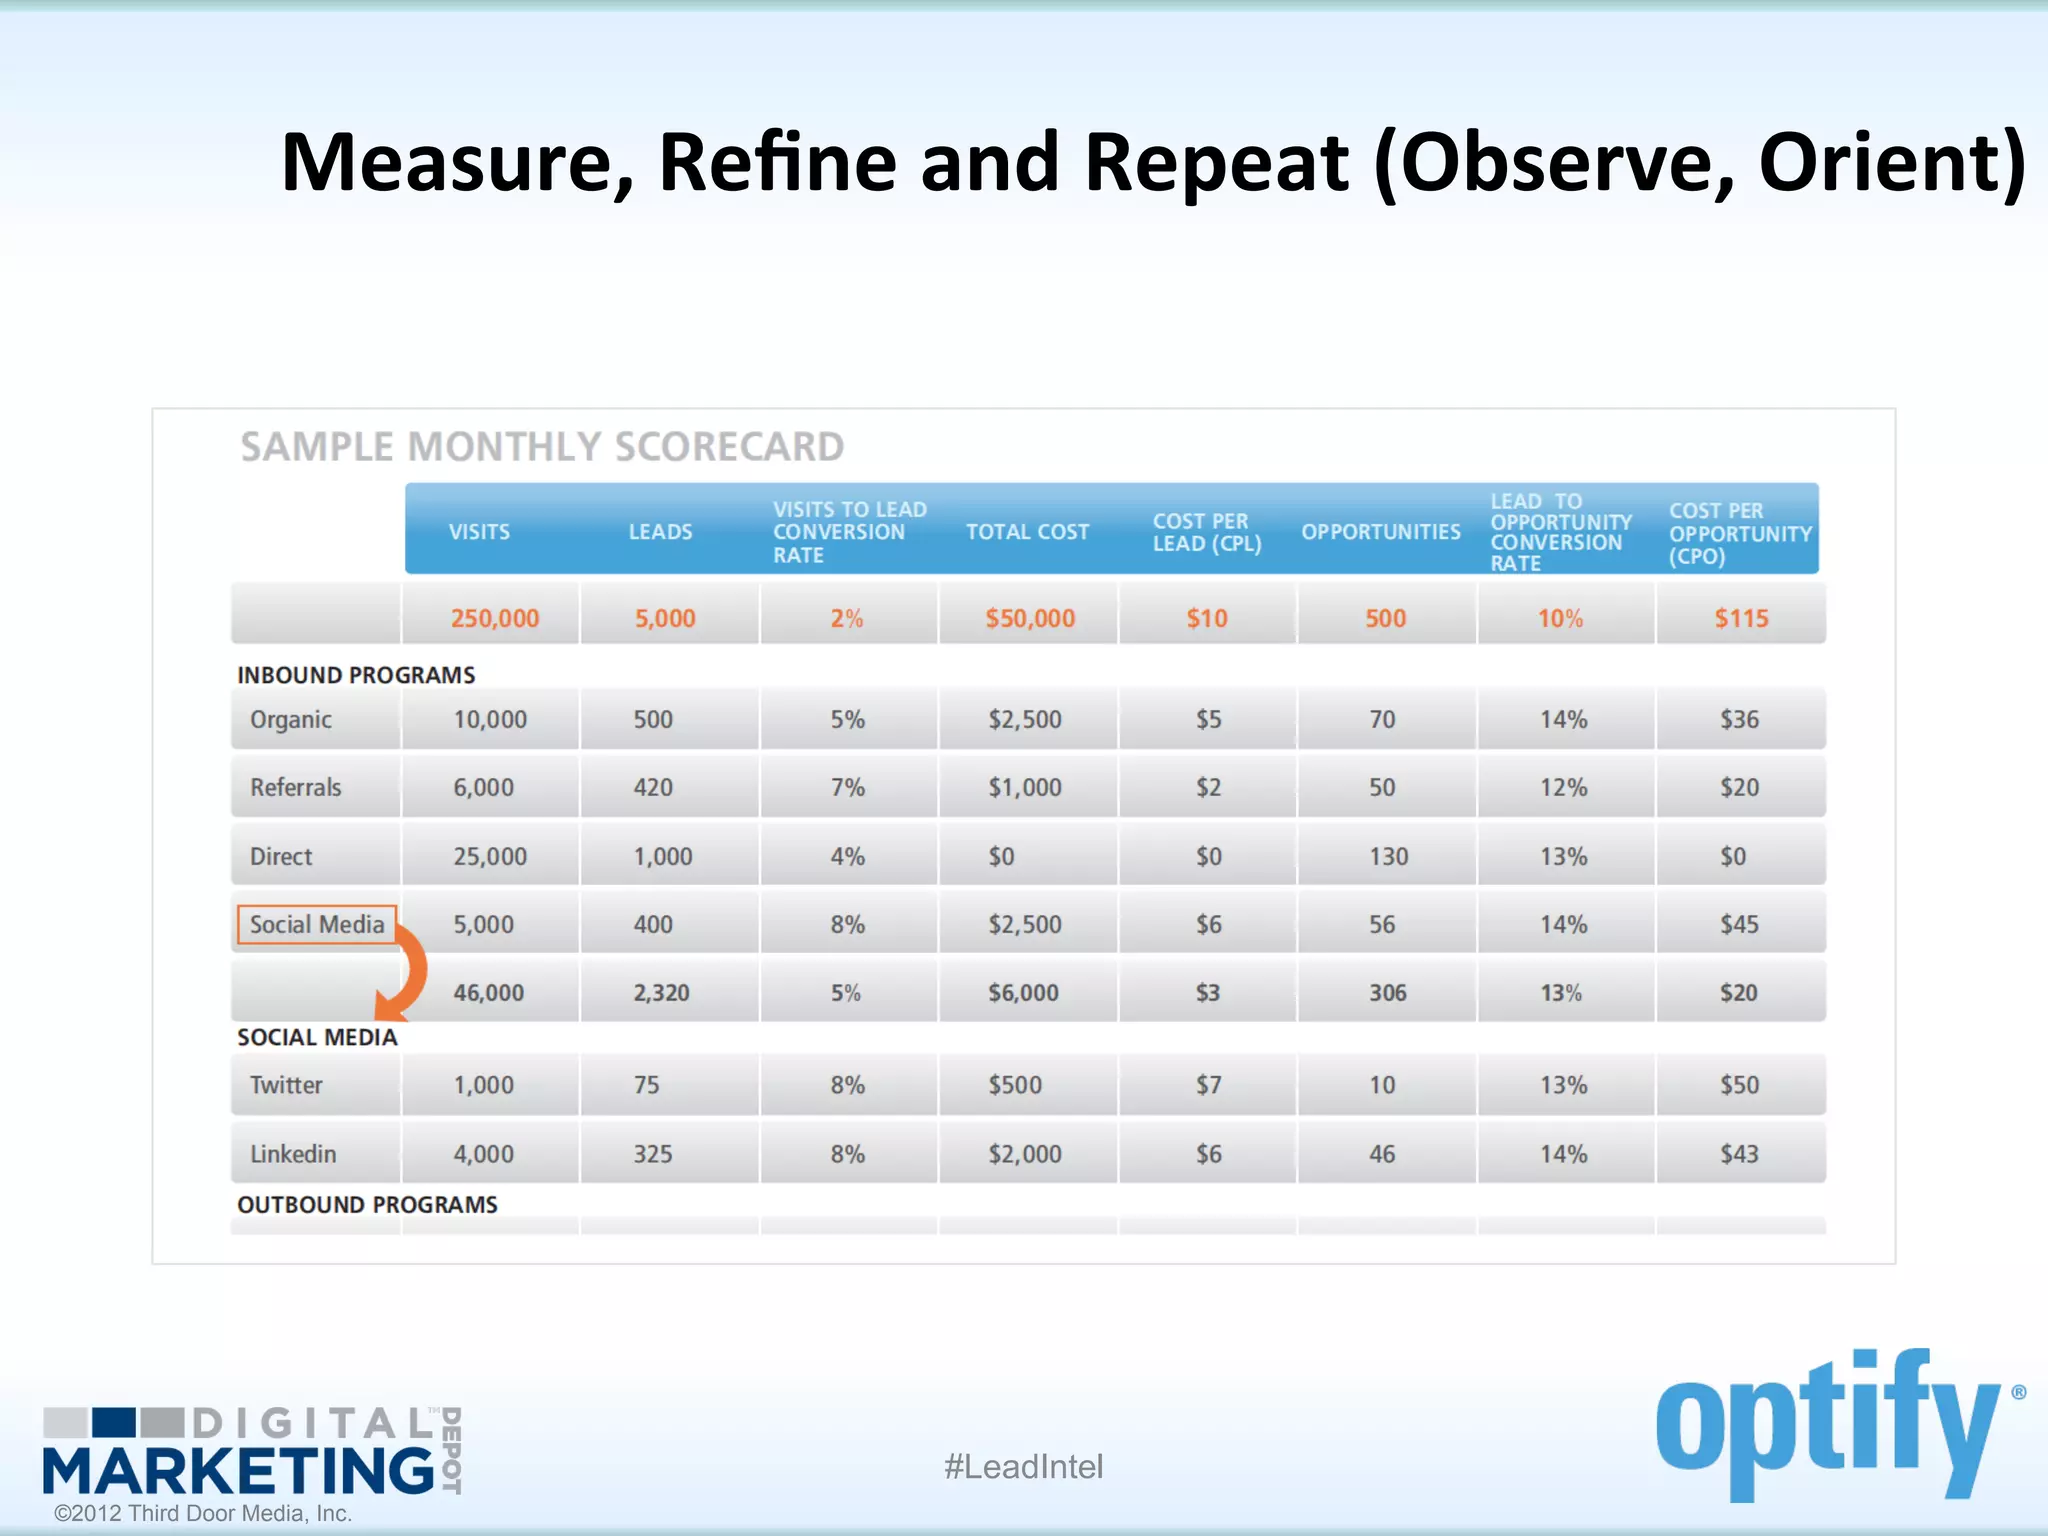
Task: Click the total CPO value $115
Action: pyautogui.click(x=1741, y=618)
